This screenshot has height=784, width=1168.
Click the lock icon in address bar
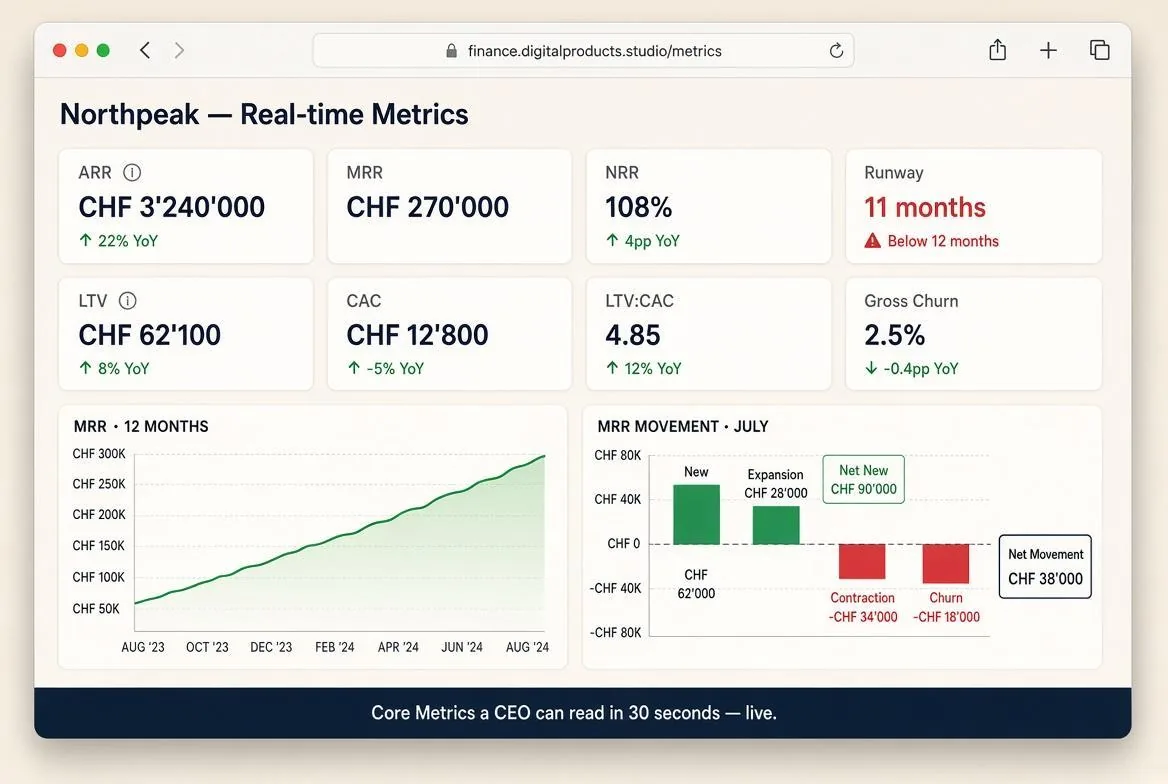point(451,51)
